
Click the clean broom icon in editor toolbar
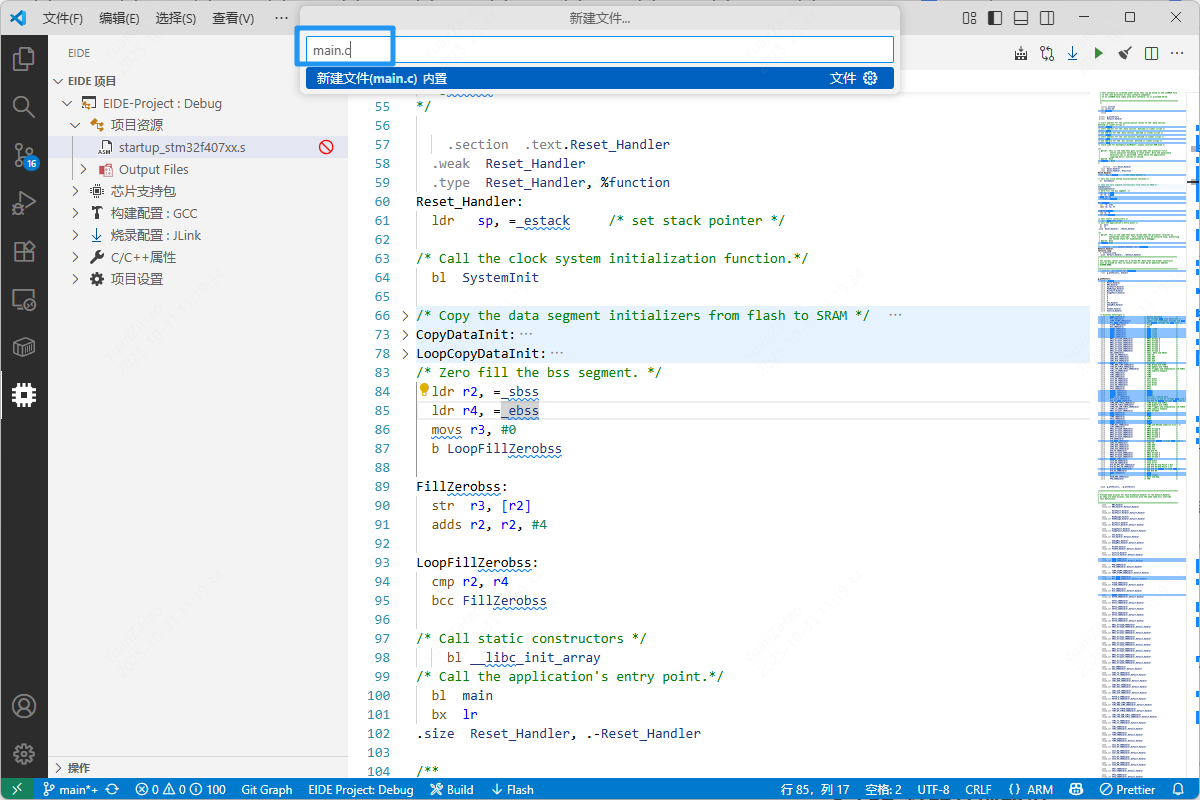pyautogui.click(x=1124, y=53)
